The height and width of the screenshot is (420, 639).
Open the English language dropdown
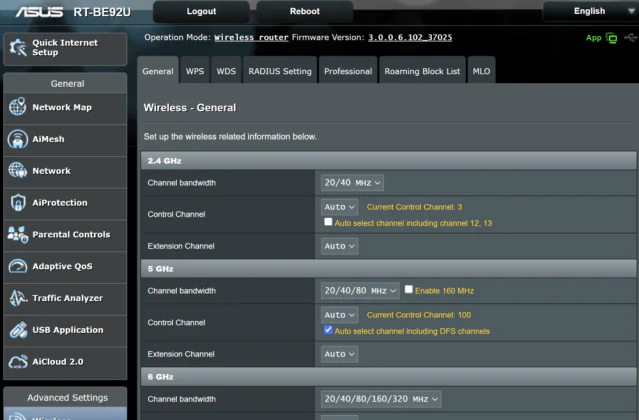(x=591, y=11)
